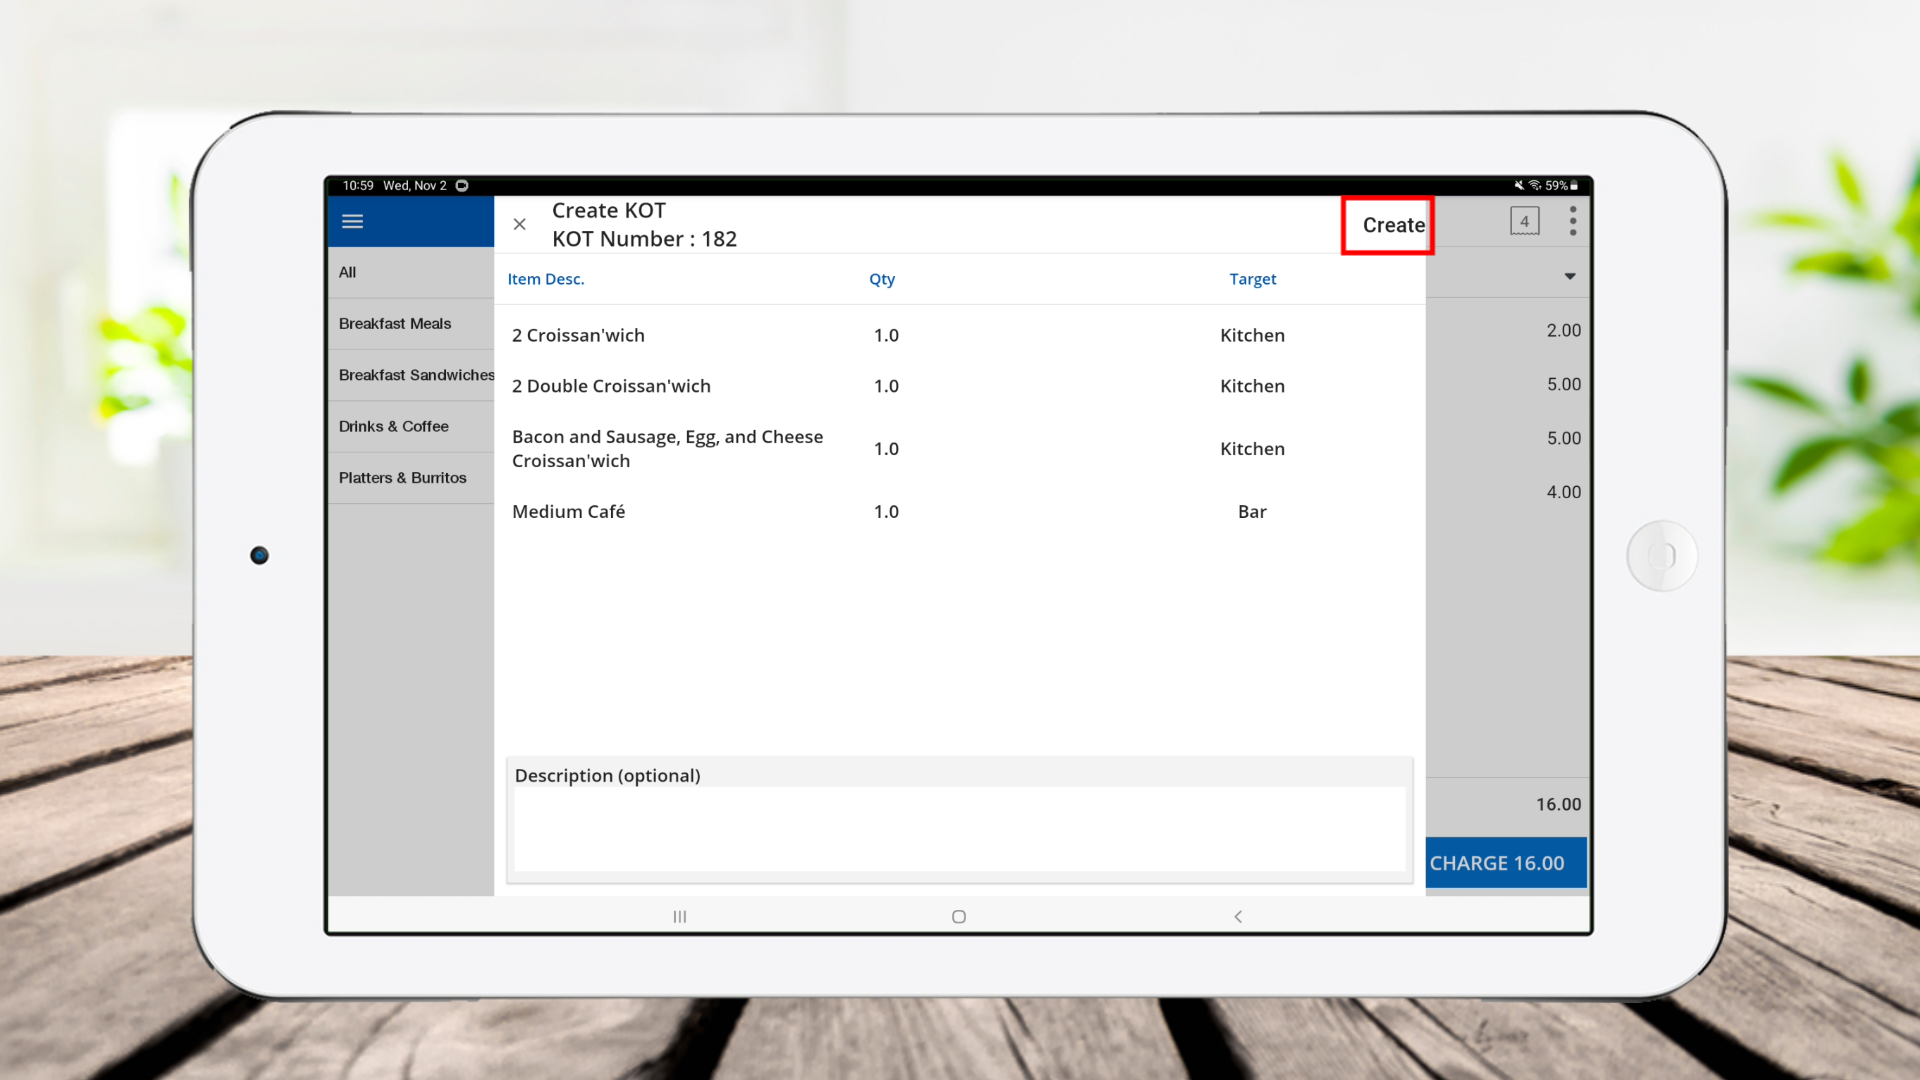Screen dimensions: 1920x1080
Task: Tap the Android back navigation arrow
Action: point(1238,916)
